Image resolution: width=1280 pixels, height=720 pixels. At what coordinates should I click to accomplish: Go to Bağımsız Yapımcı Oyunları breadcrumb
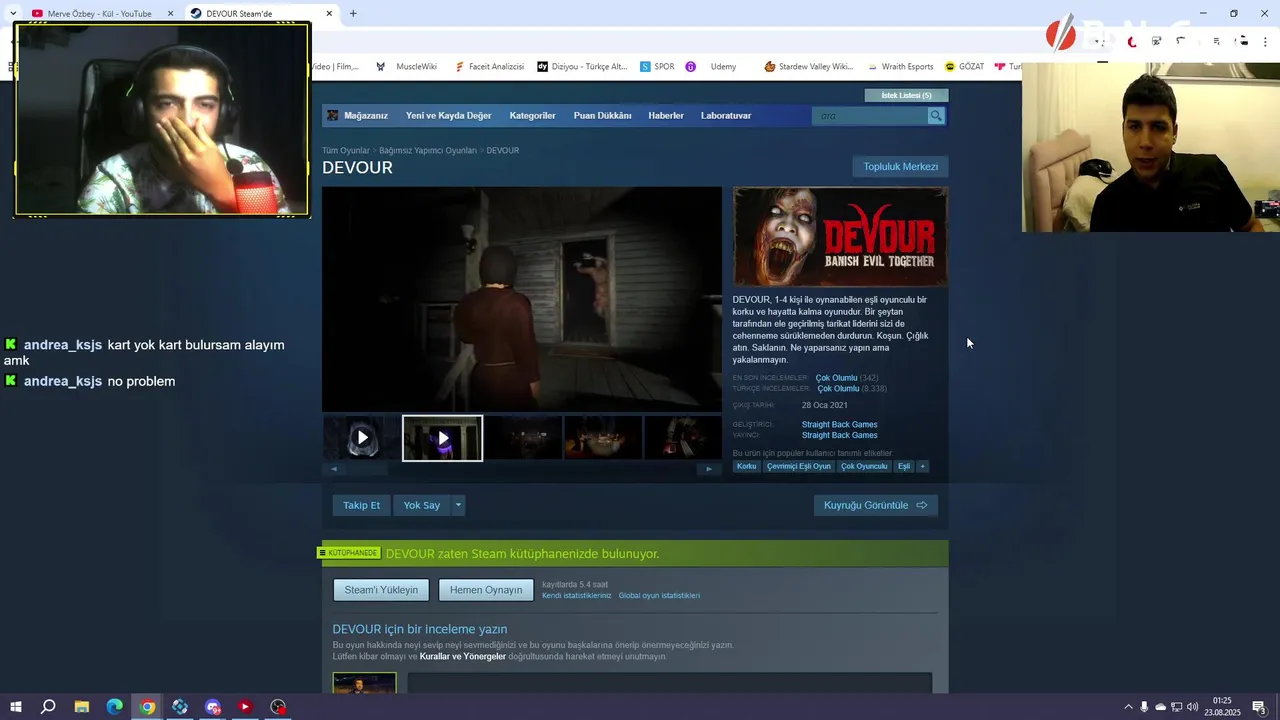(x=428, y=150)
